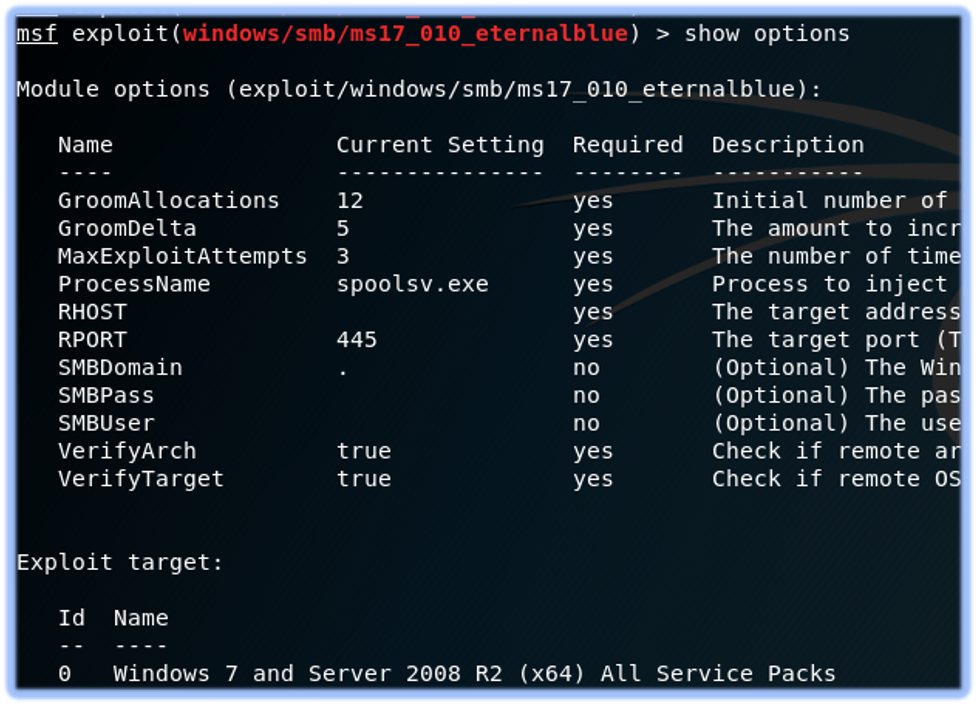Image resolution: width=978 pixels, height=706 pixels.
Task: Click the 'Exploit target:' heading
Action: point(120,563)
